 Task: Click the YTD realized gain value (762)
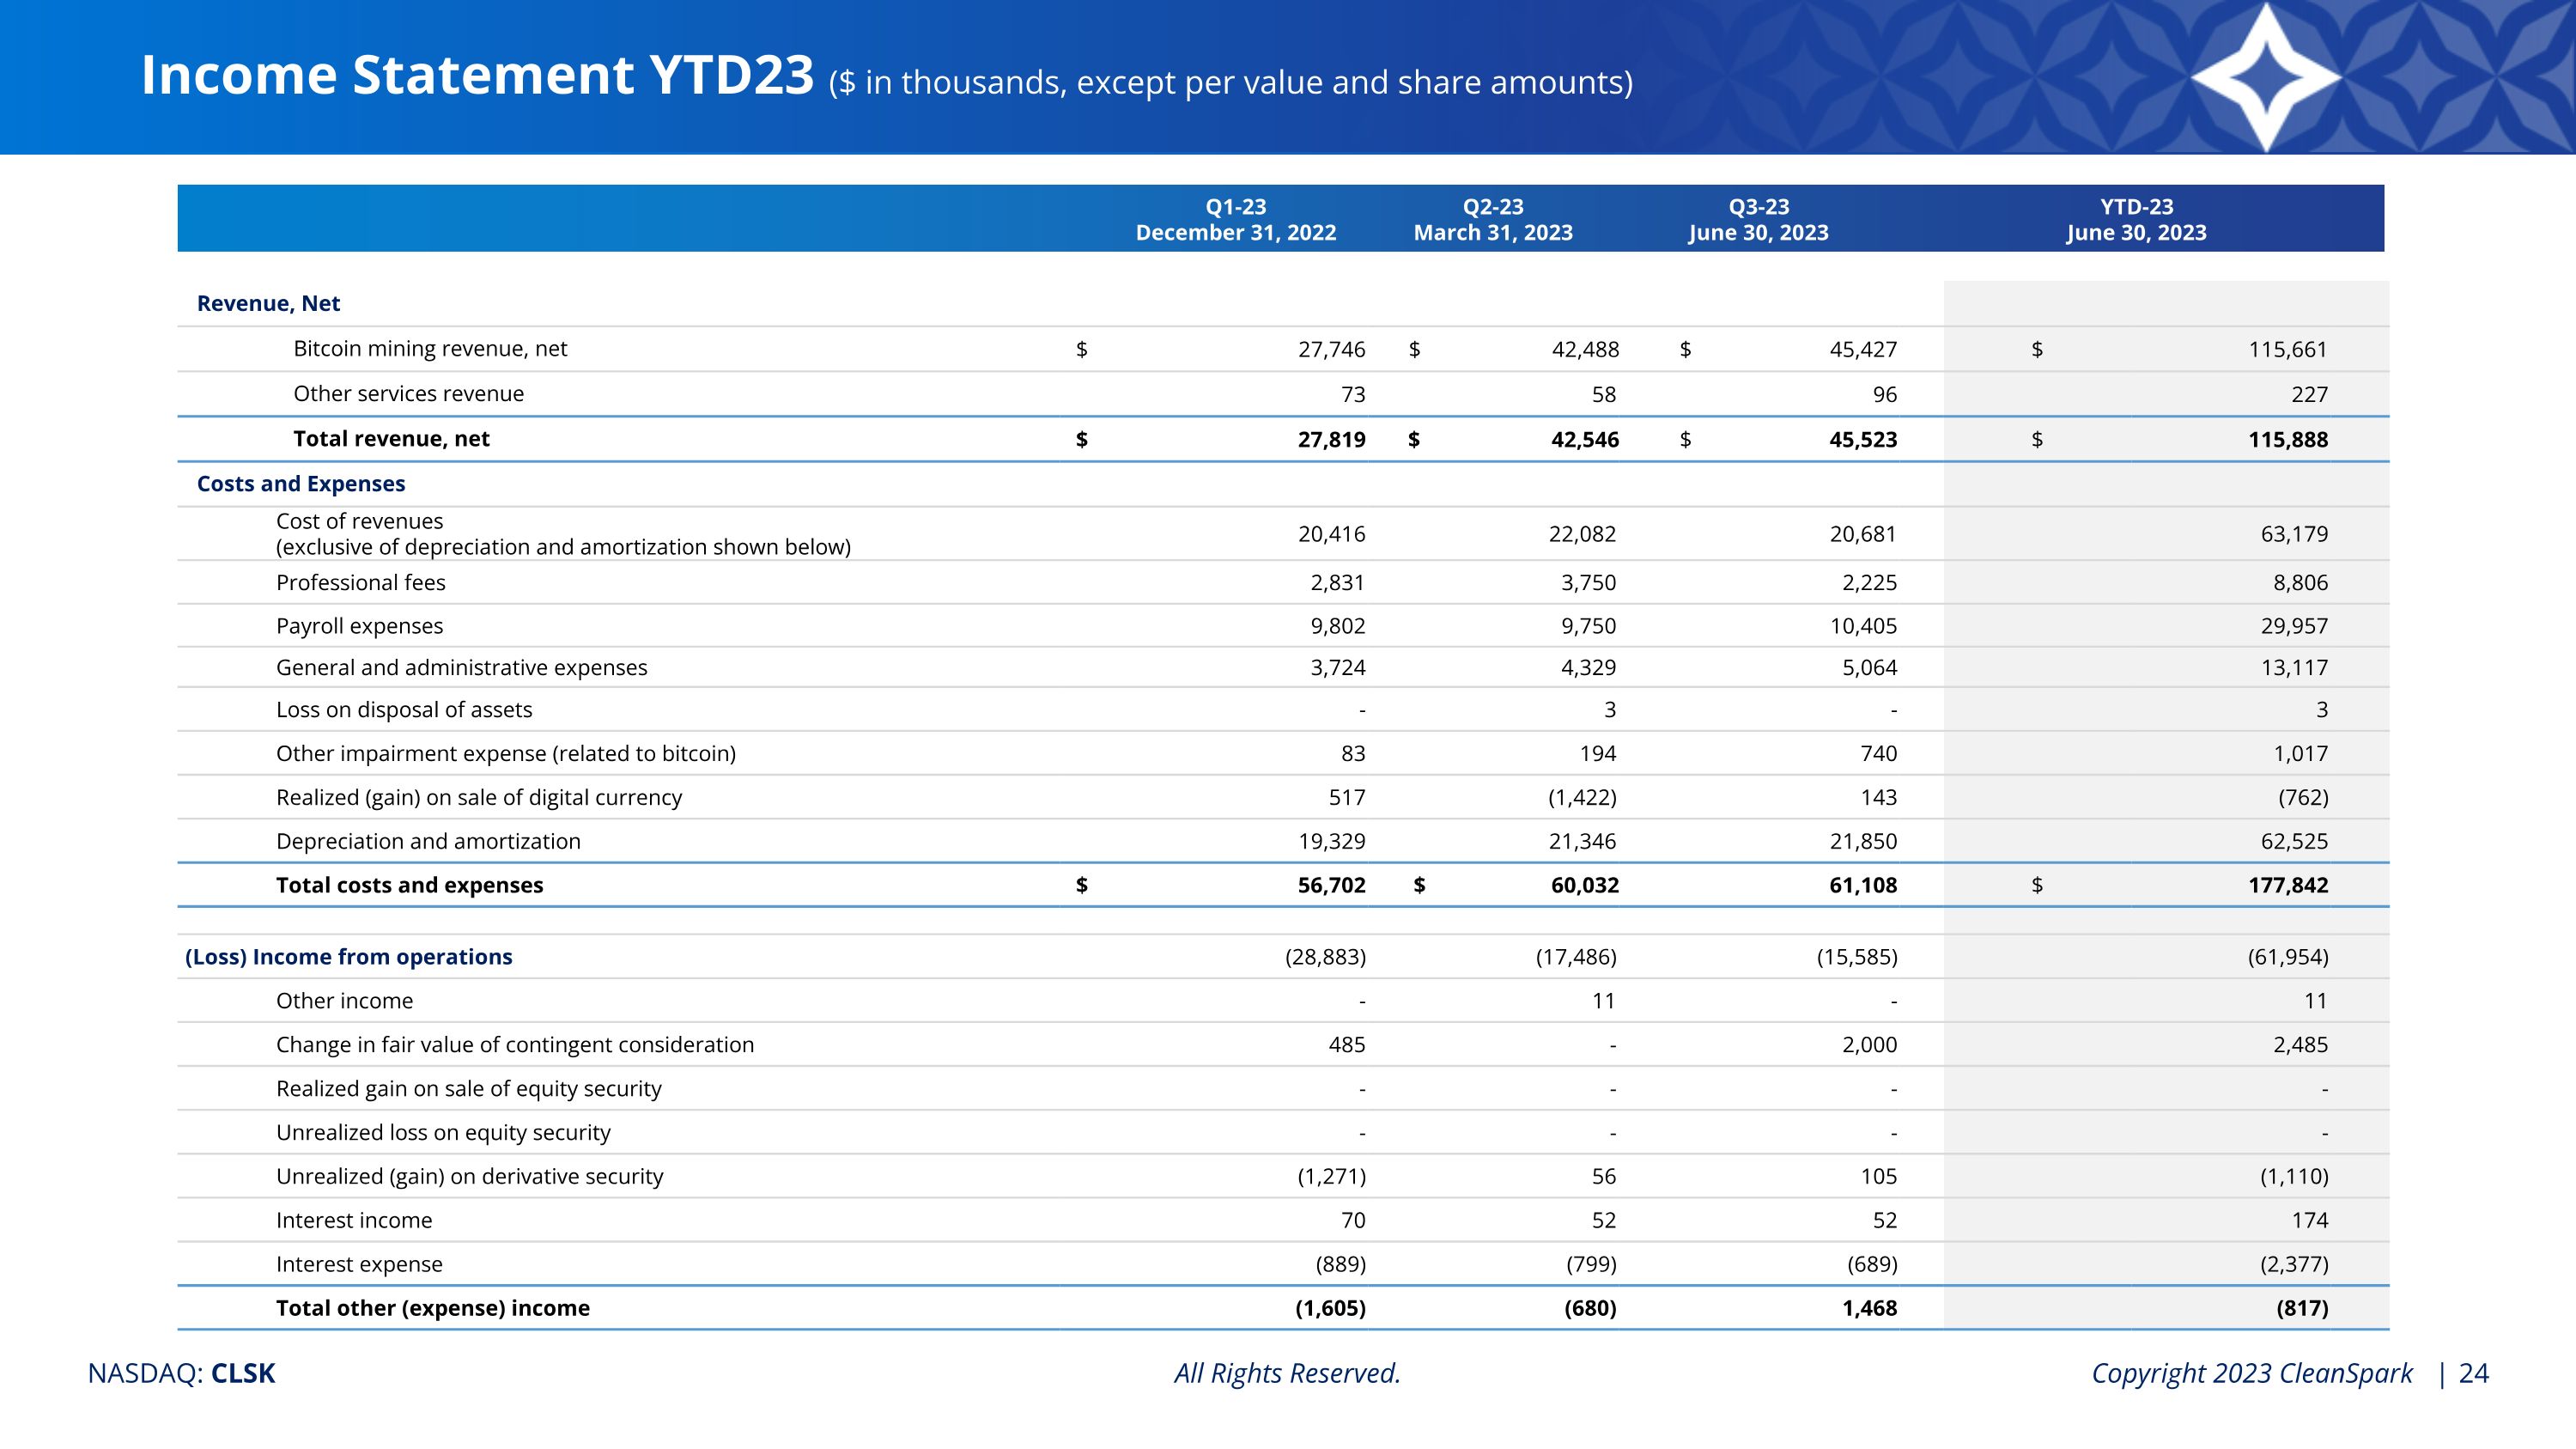2302,797
